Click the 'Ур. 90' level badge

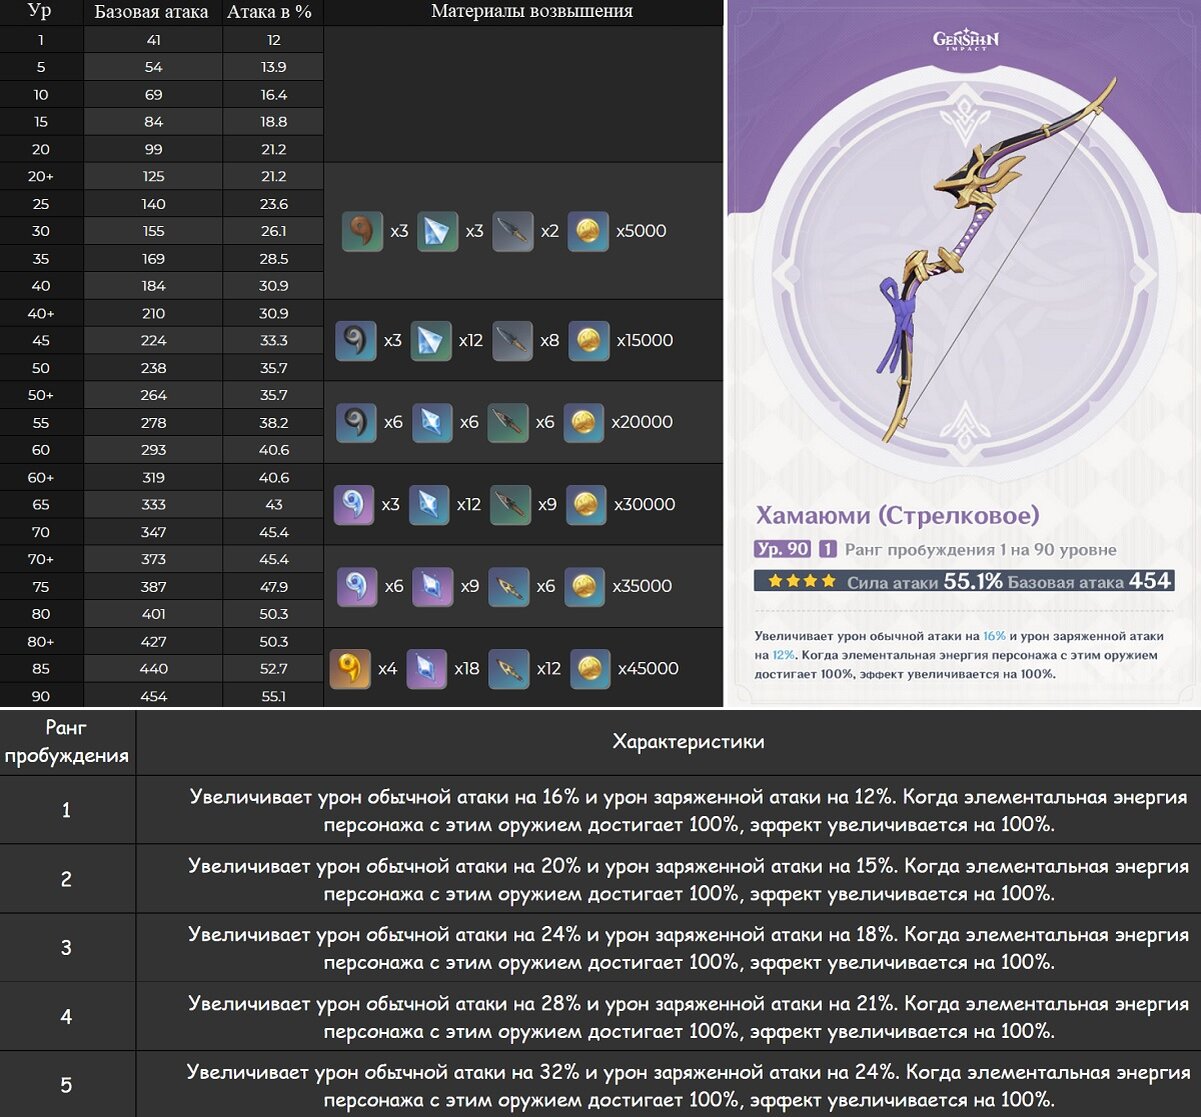point(782,549)
